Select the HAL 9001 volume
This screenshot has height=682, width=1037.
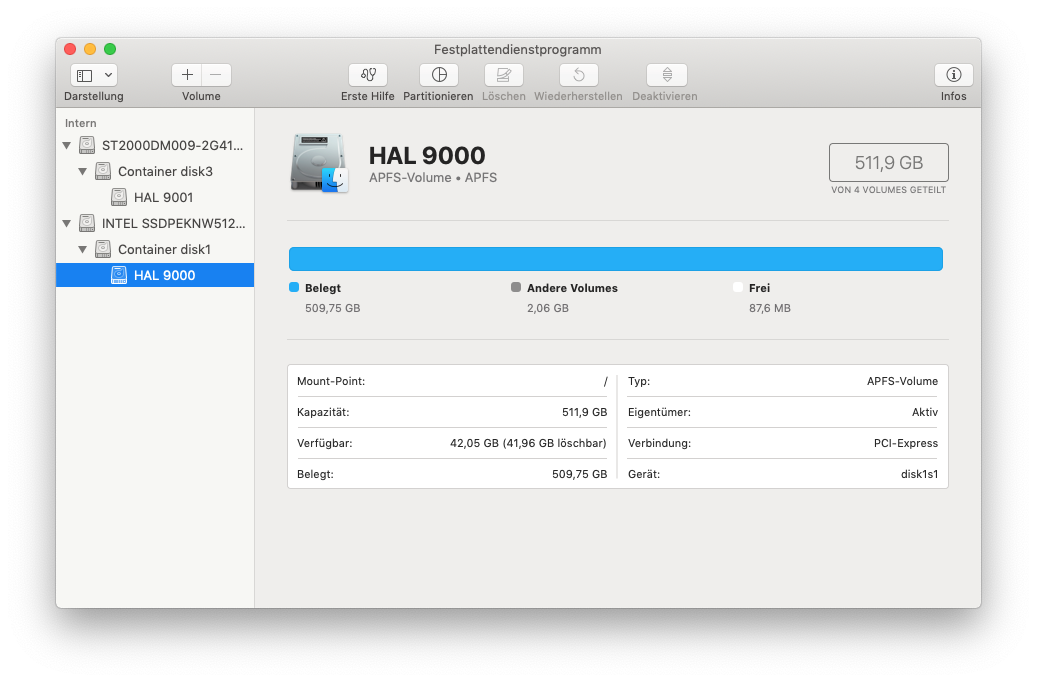[155, 197]
